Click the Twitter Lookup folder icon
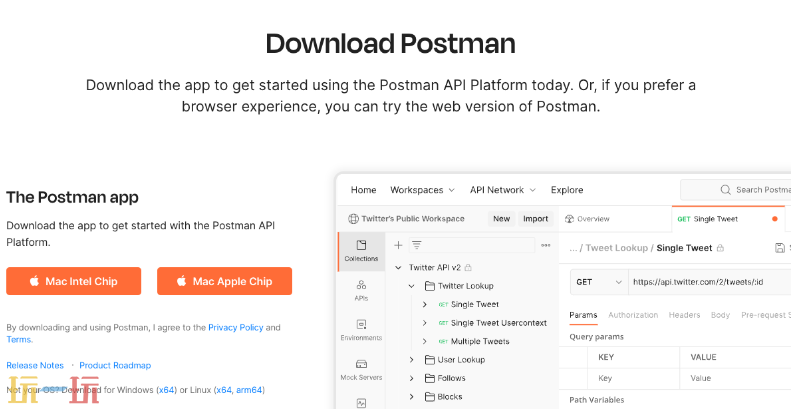 click(x=430, y=286)
